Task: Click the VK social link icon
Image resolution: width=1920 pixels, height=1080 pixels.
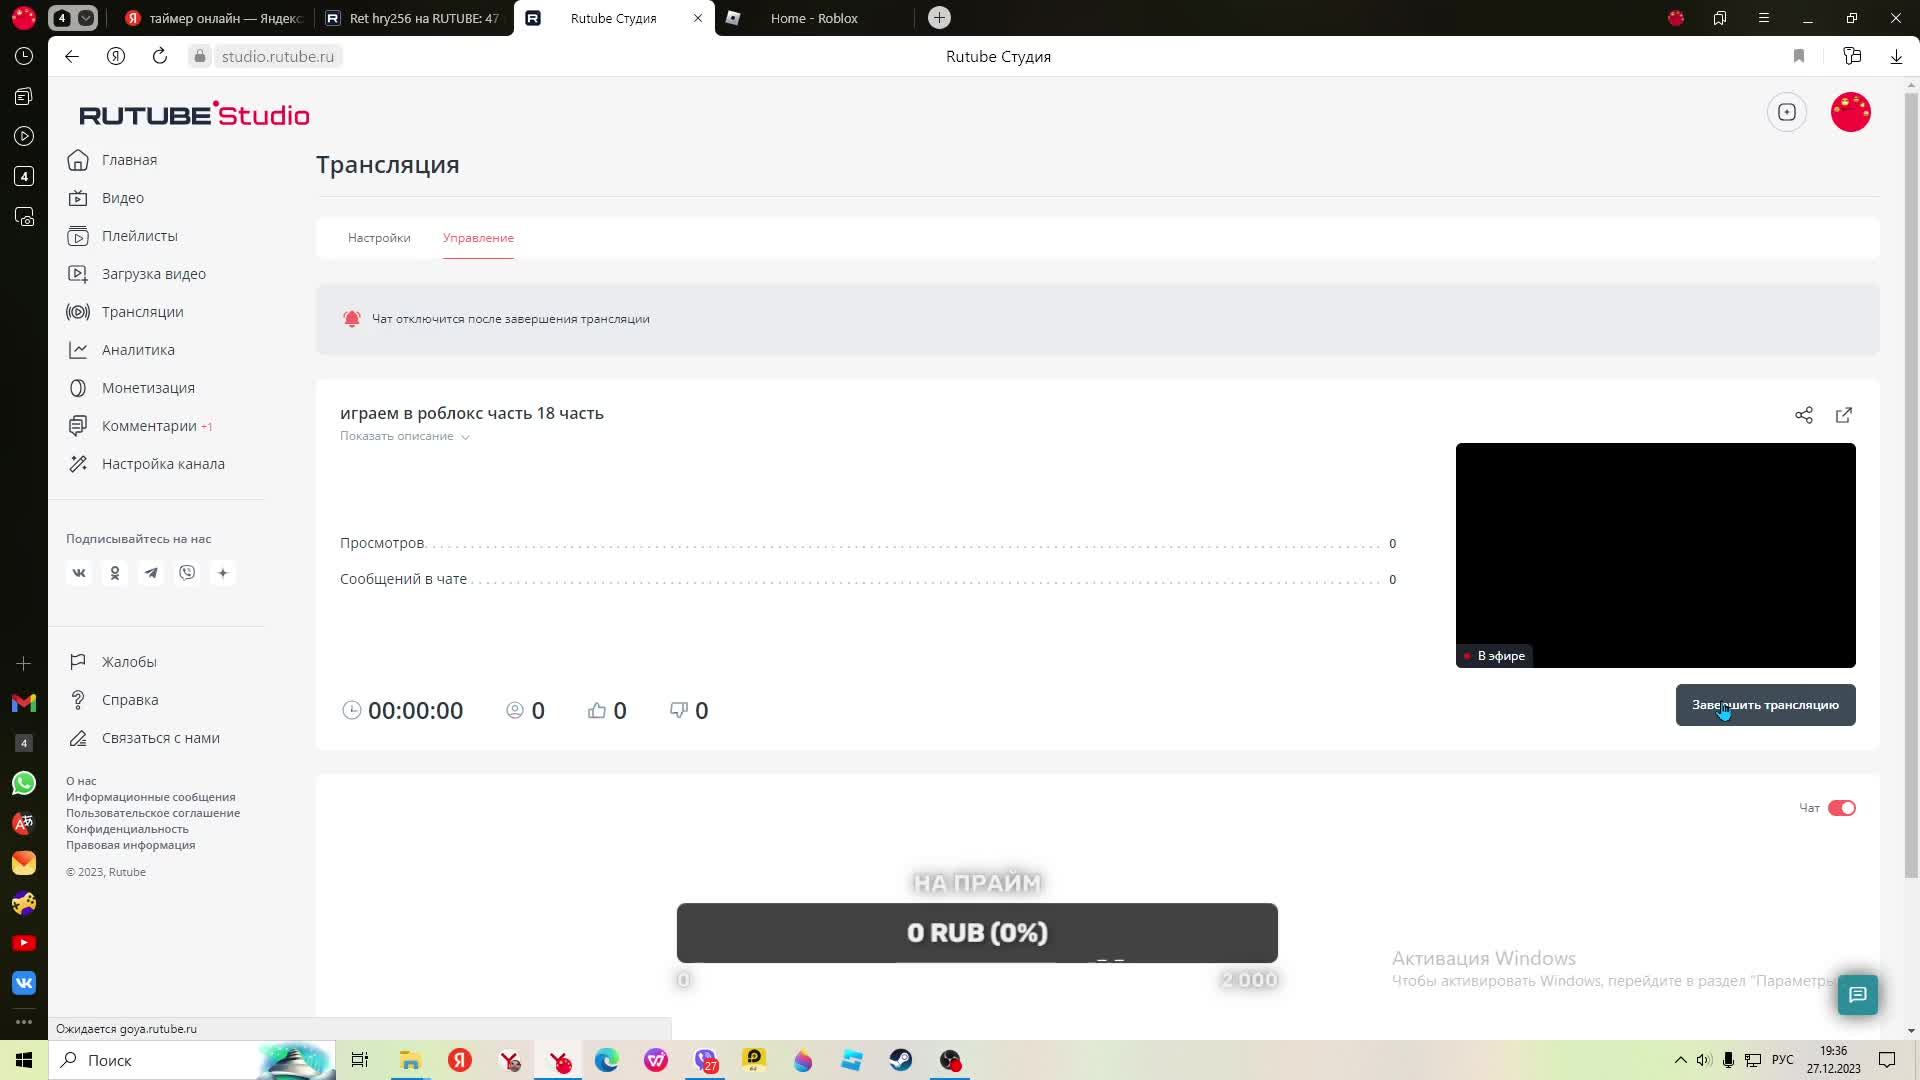Action: 79,573
